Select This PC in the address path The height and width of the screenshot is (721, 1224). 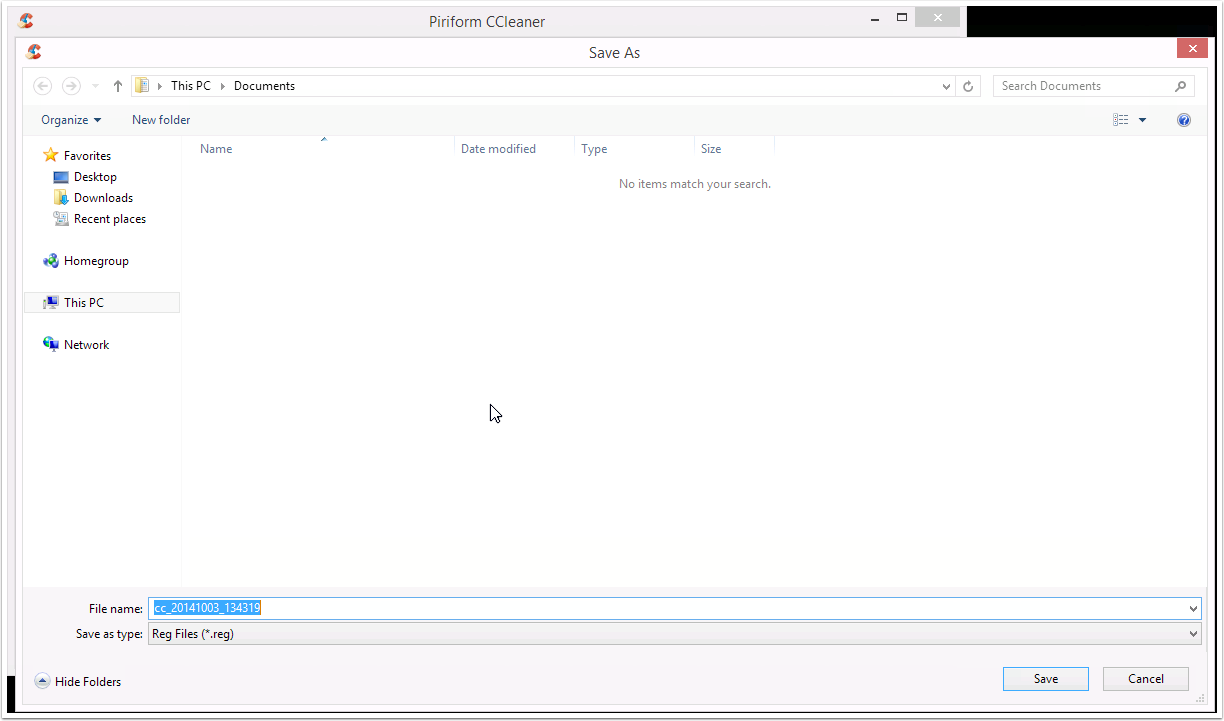pos(191,86)
